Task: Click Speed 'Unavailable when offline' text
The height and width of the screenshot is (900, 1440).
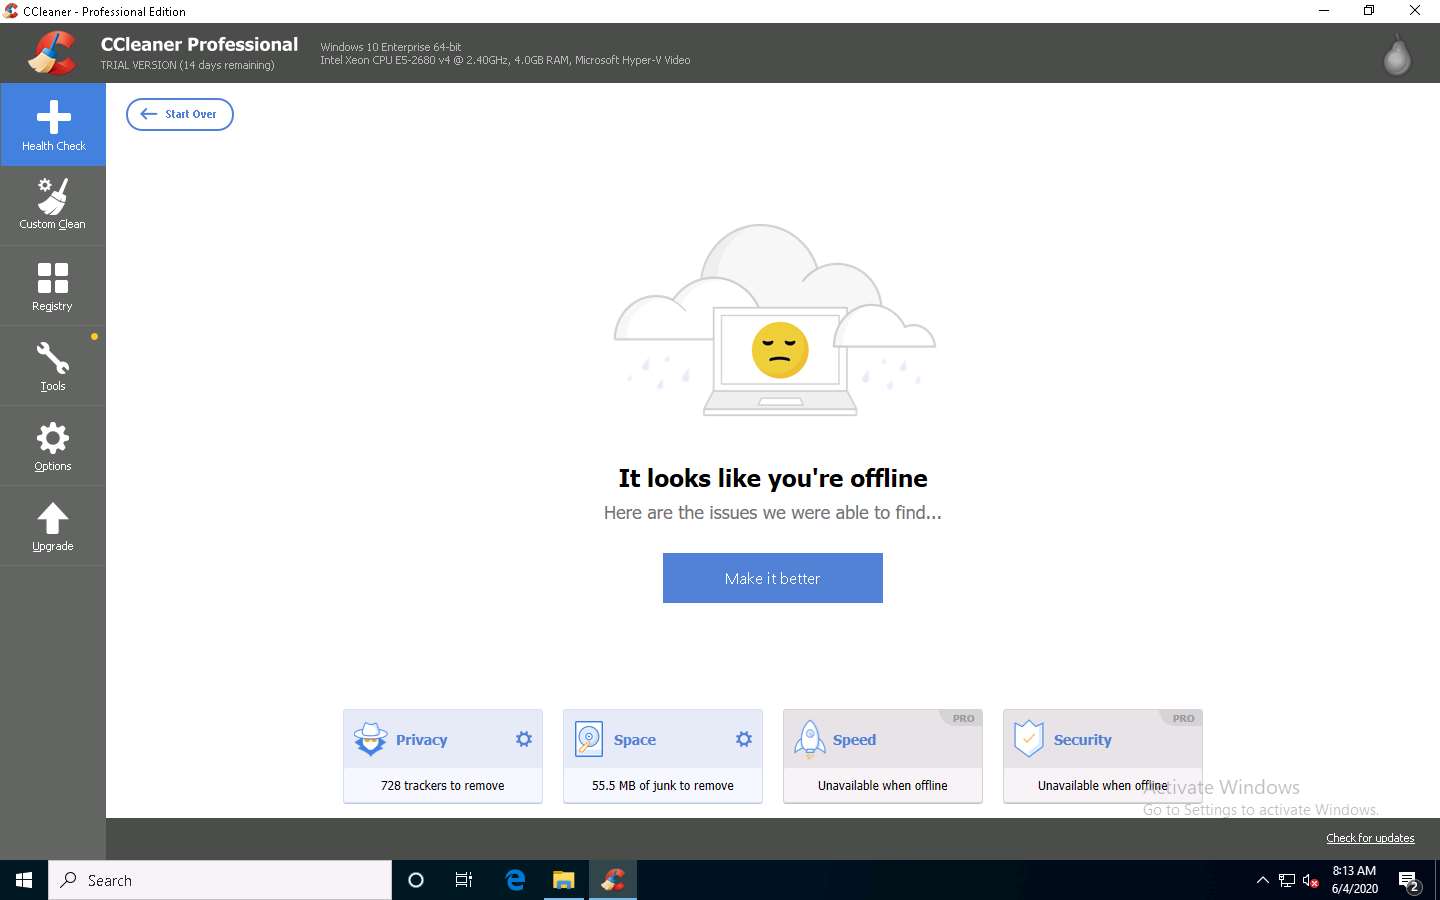Action: (x=883, y=786)
